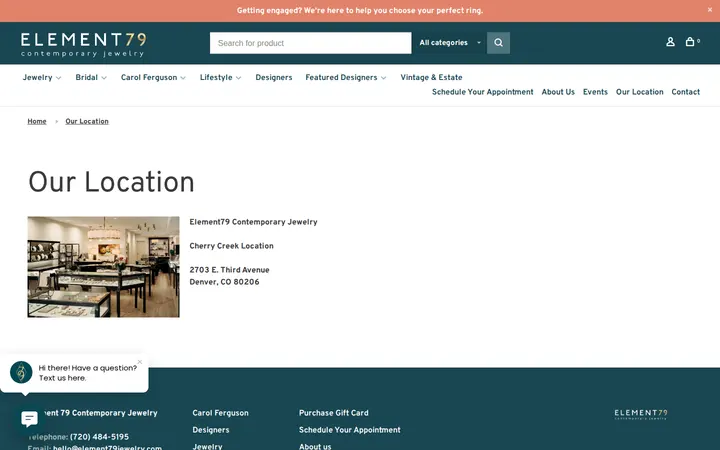This screenshot has width=720, height=450.
Task: Click Element79 Contemporary Jewelry store name
Action: (x=253, y=222)
